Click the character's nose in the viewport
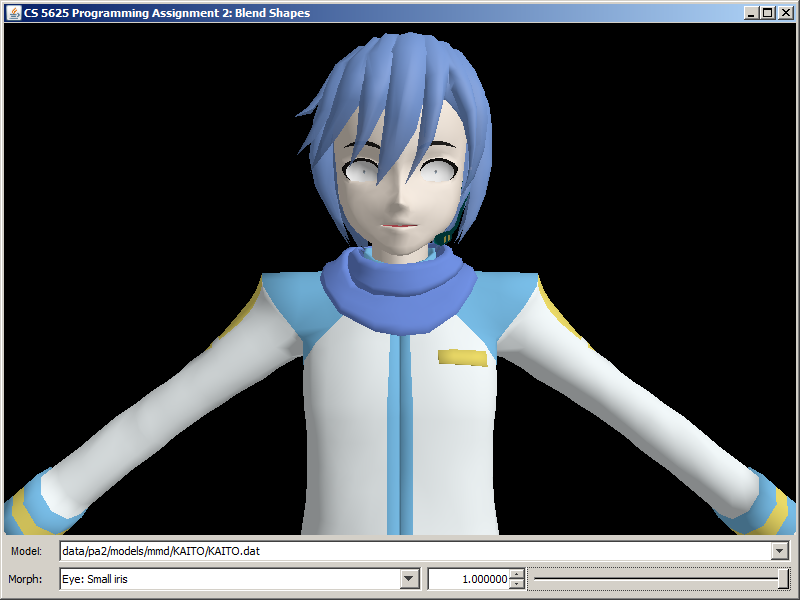Image resolution: width=800 pixels, height=600 pixels. (x=397, y=203)
